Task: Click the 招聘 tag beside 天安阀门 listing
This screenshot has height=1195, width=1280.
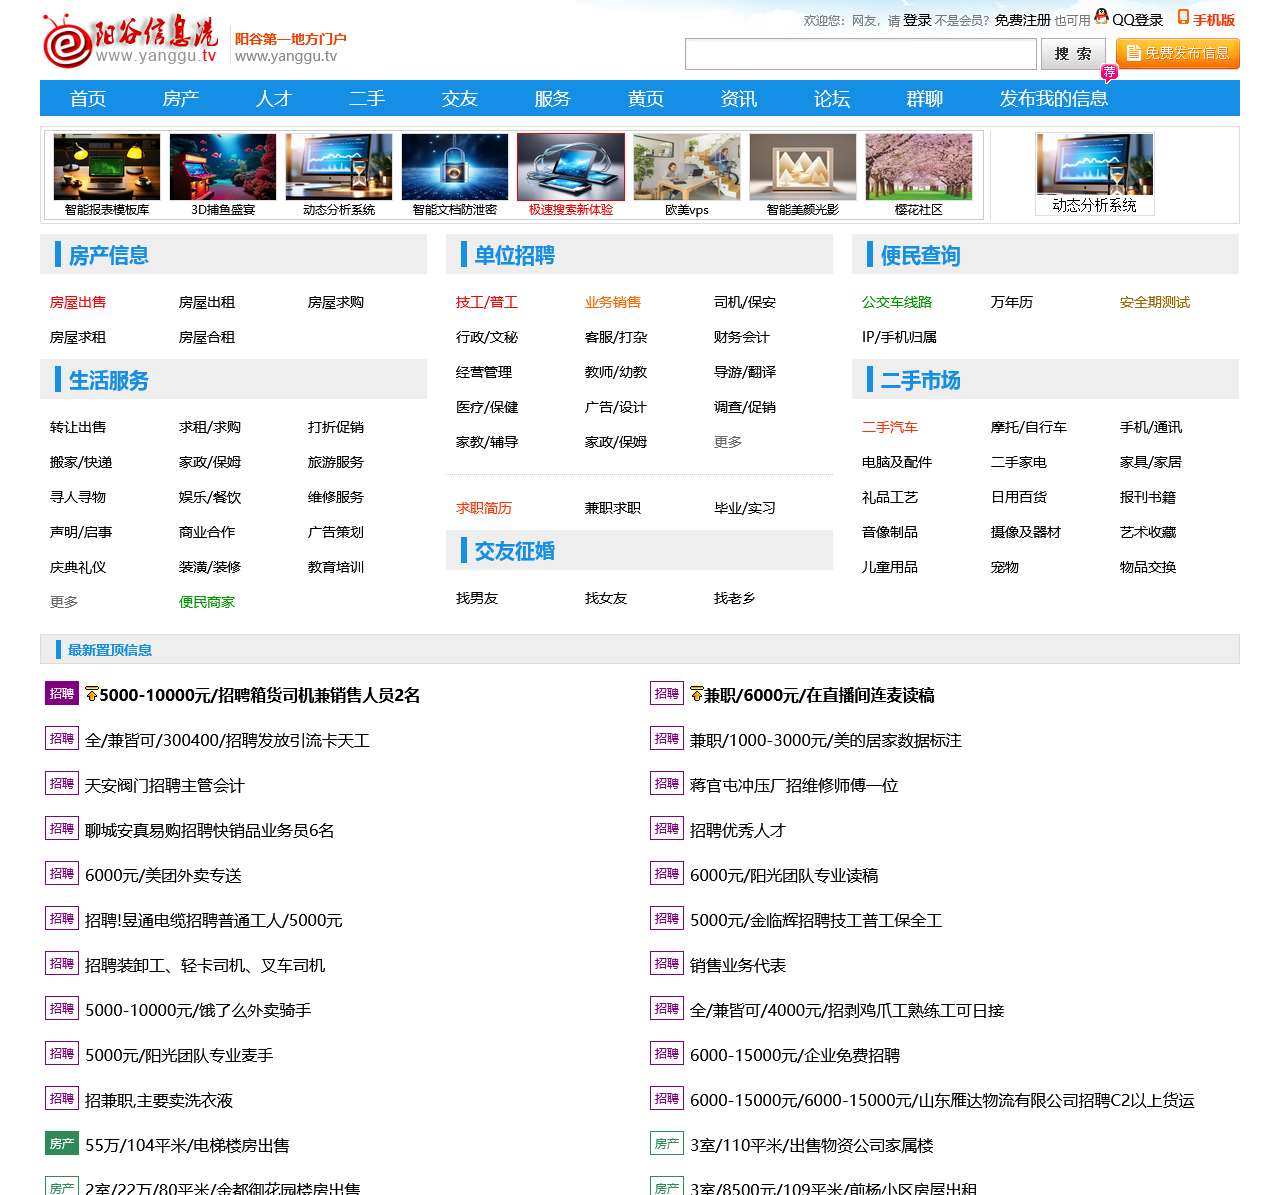Action: click(x=62, y=784)
